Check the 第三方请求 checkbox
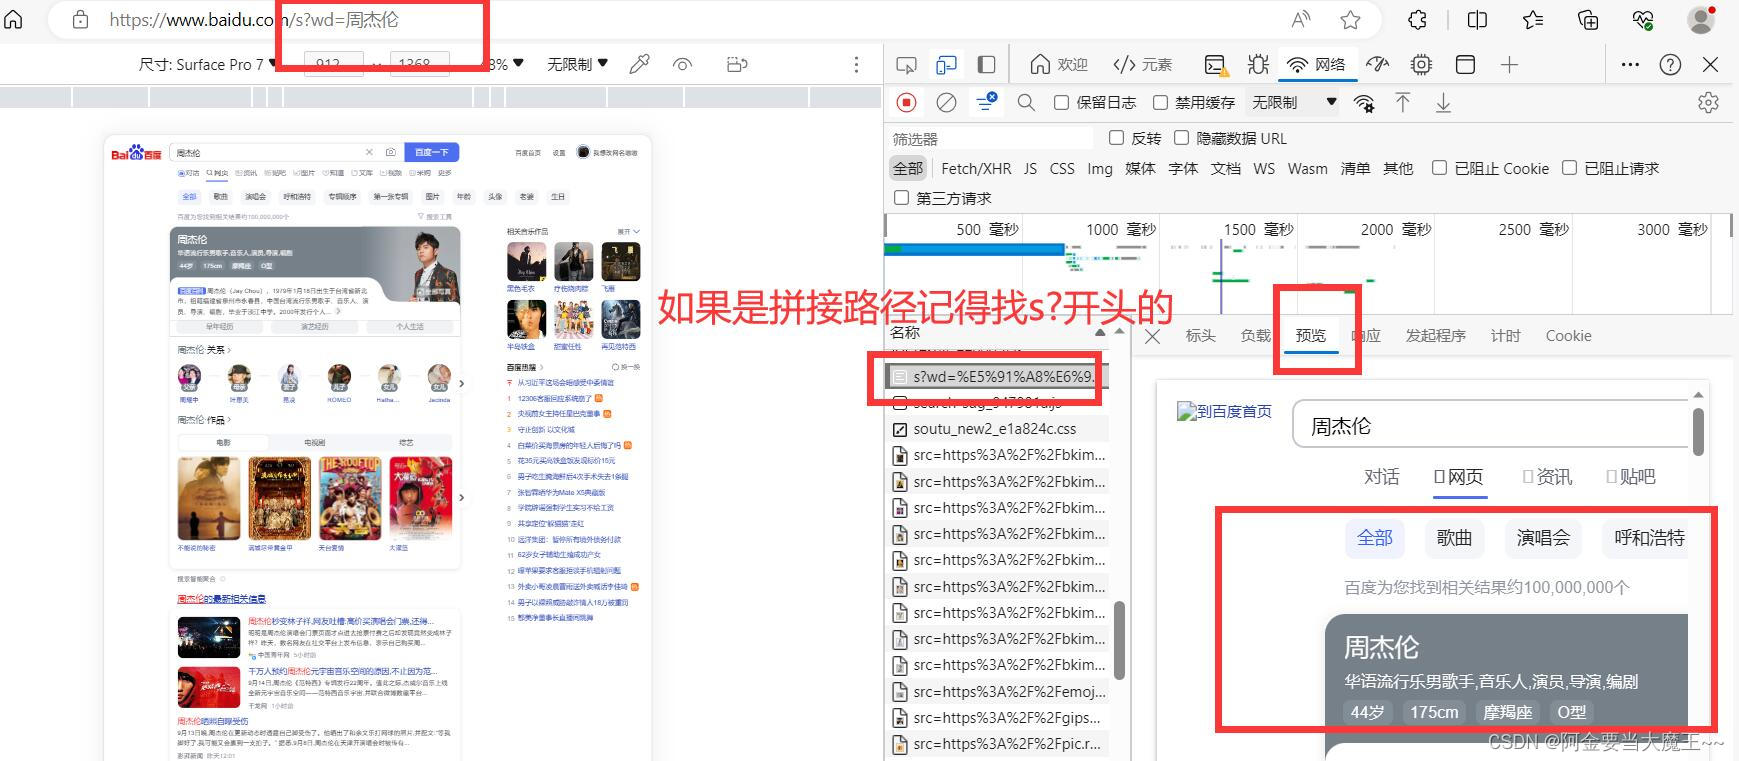 (901, 198)
